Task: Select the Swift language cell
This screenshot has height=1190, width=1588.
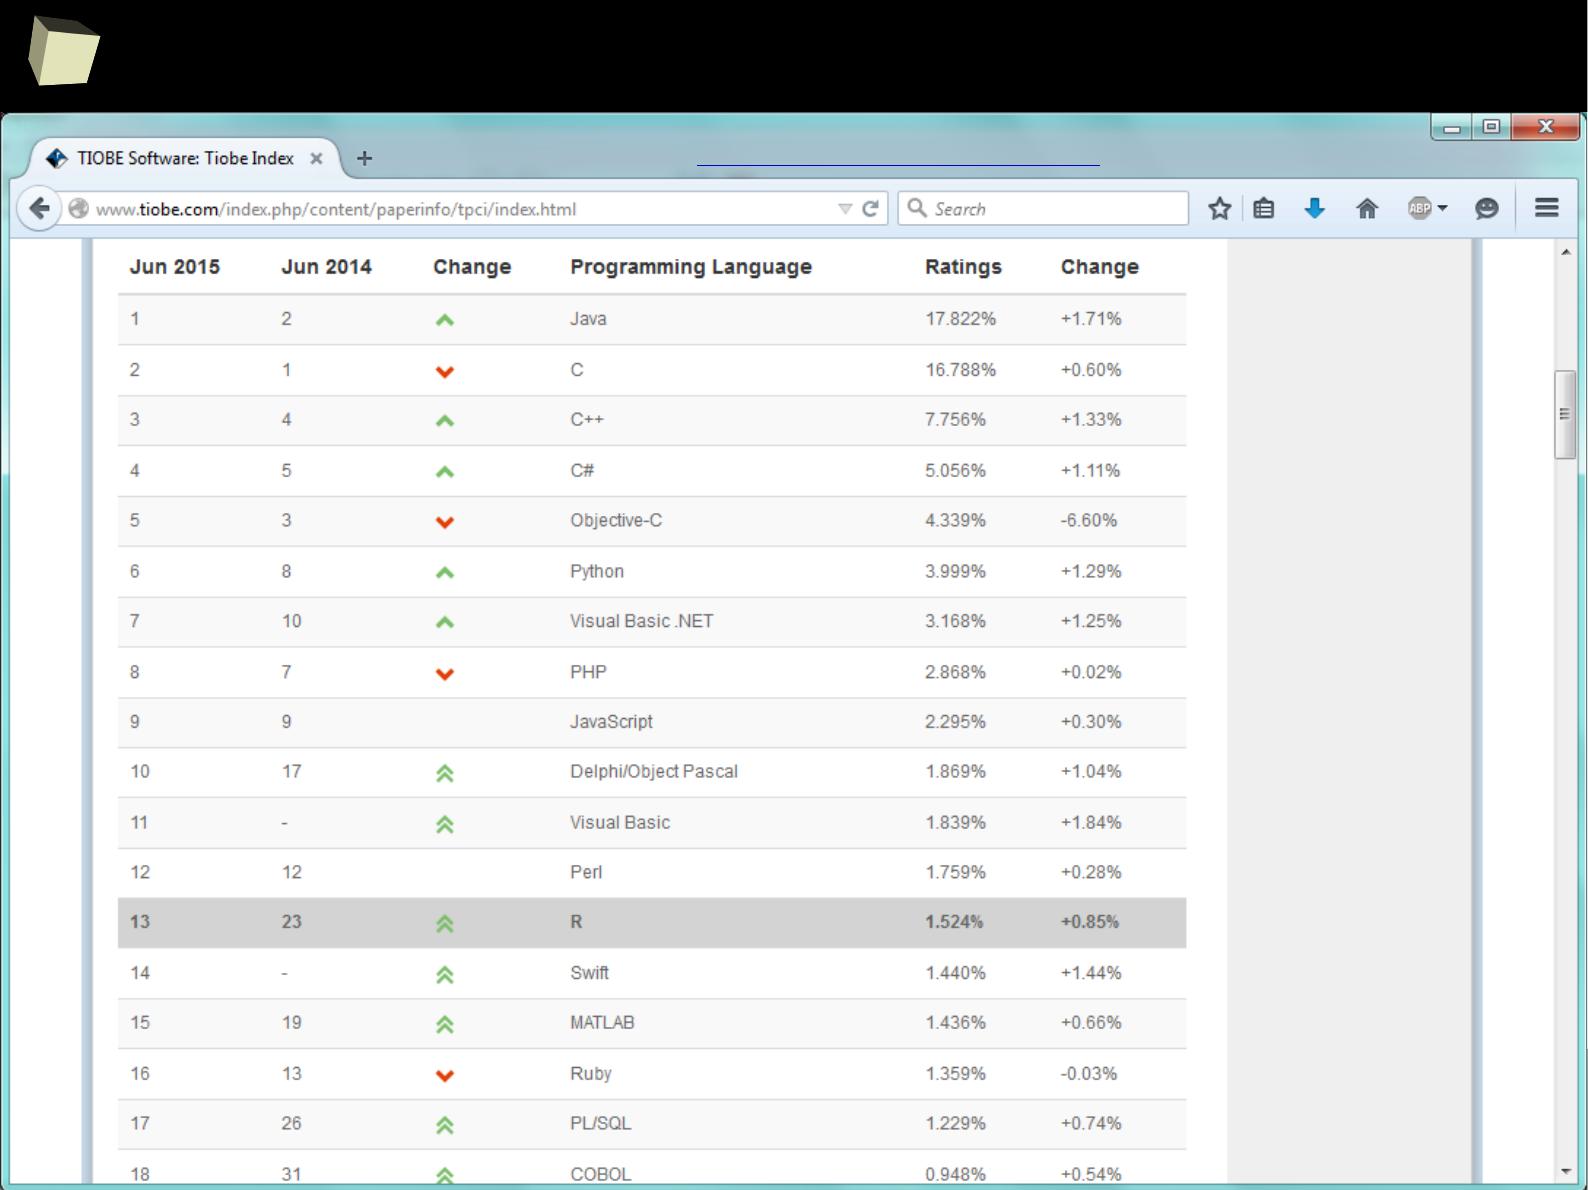Action: [589, 972]
